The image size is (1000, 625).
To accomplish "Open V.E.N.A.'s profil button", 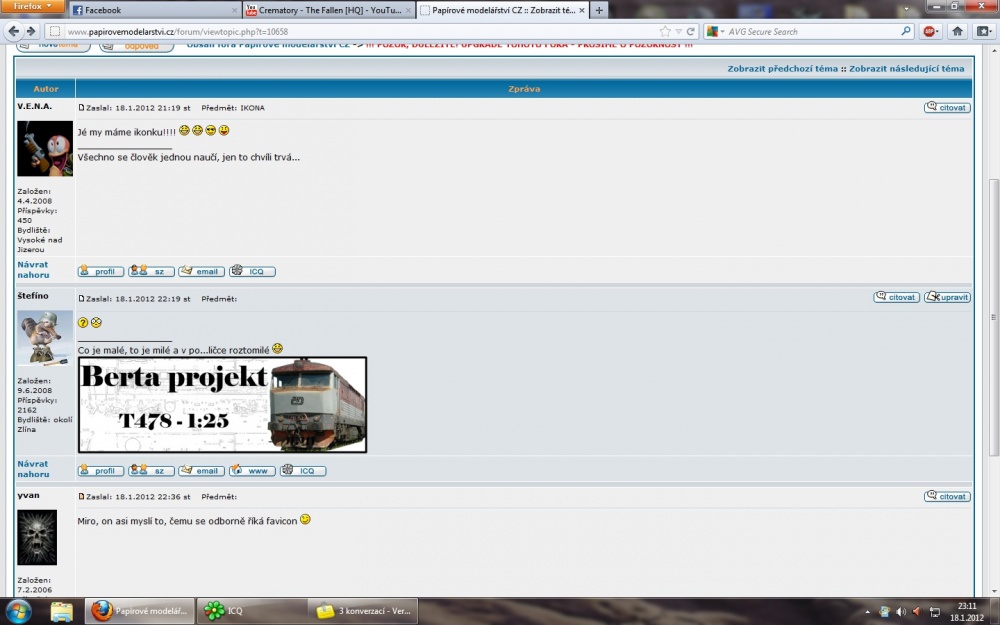I will click(101, 271).
